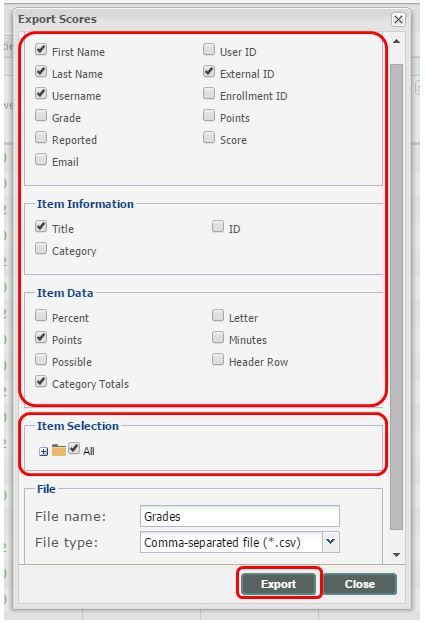Screen dimensions: 426x623
Task: Enable the Enrollment ID checkbox
Action: [209, 94]
